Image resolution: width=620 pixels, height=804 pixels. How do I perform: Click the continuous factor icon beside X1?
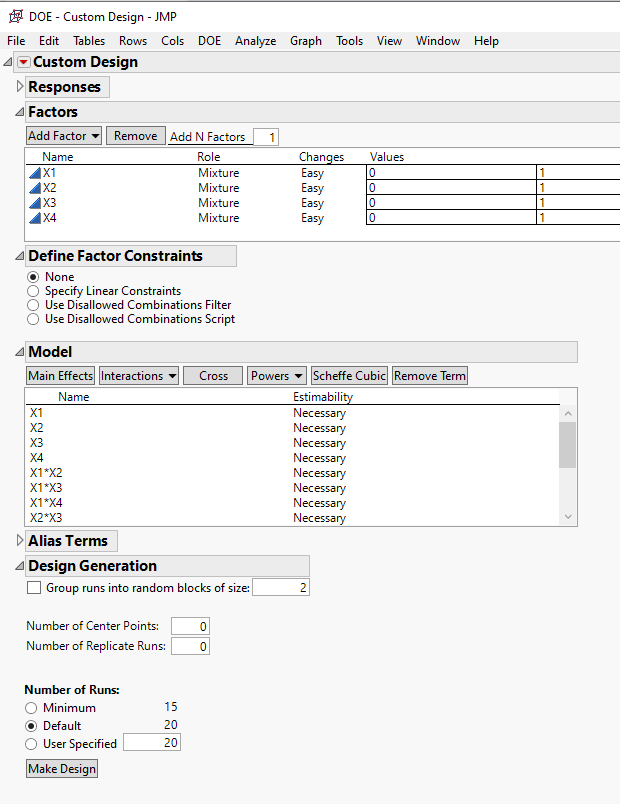tap(37, 172)
